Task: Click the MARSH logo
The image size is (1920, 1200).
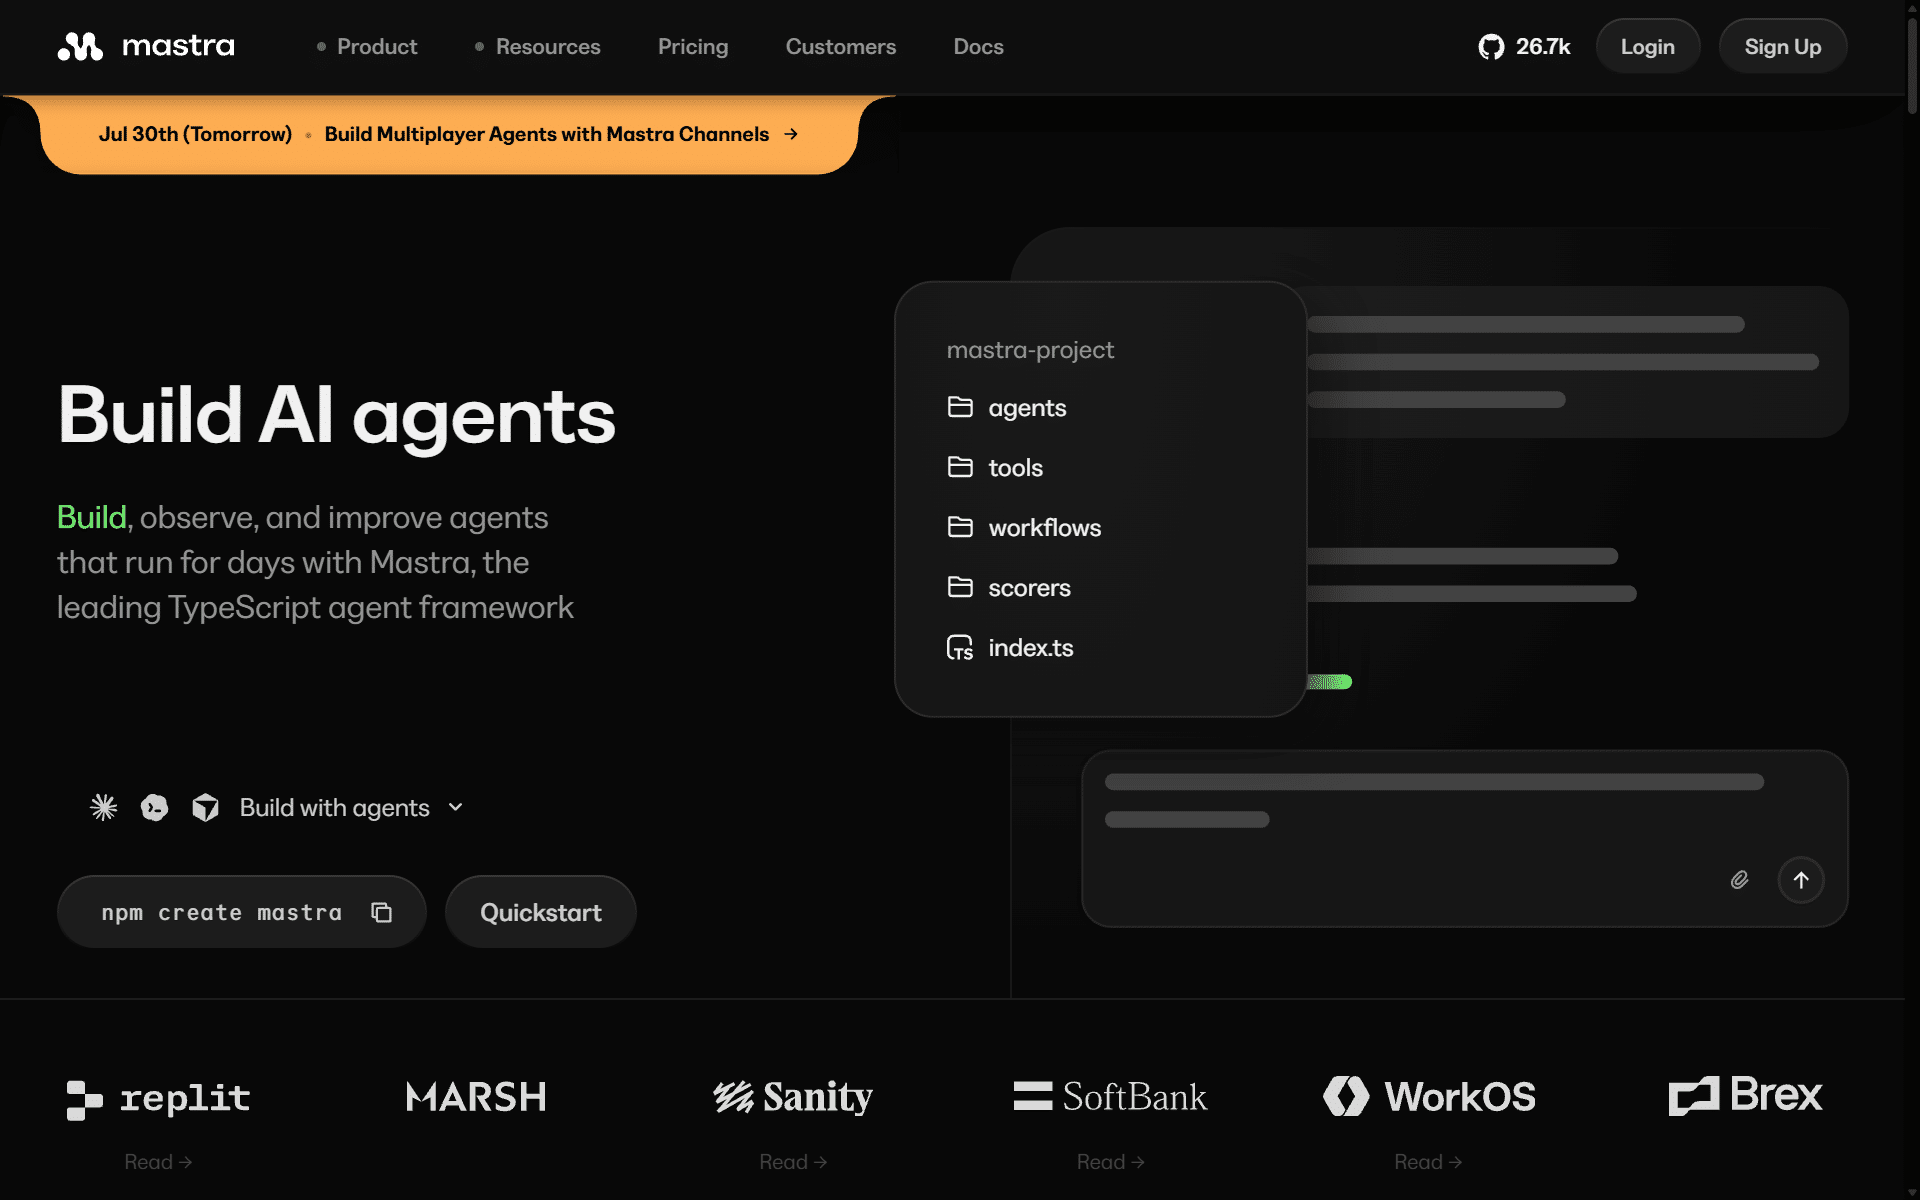Action: [476, 1097]
